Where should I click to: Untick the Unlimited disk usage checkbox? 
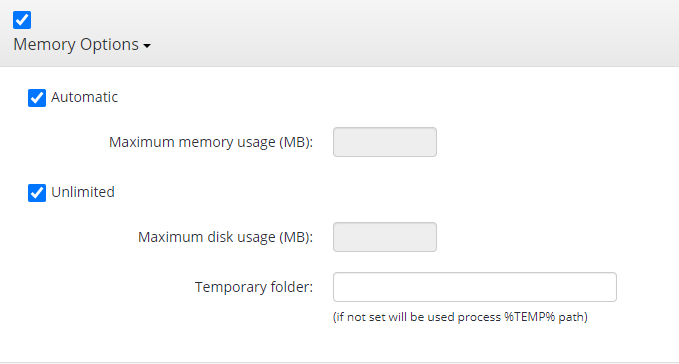click(x=37, y=193)
